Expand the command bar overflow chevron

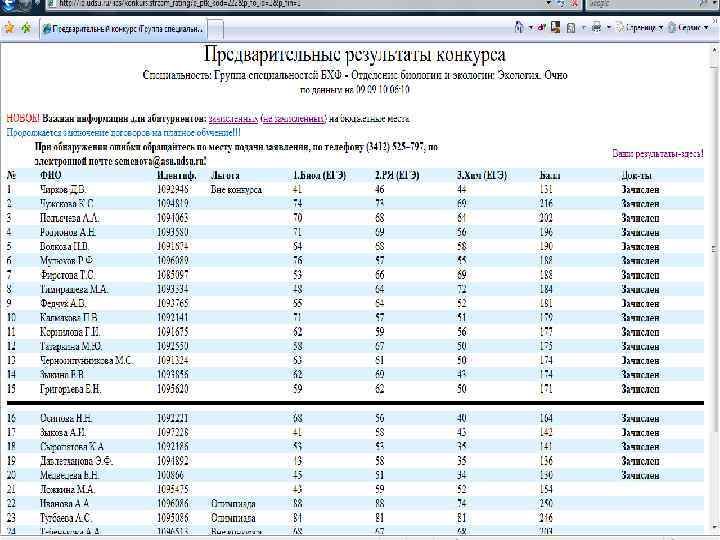click(715, 20)
